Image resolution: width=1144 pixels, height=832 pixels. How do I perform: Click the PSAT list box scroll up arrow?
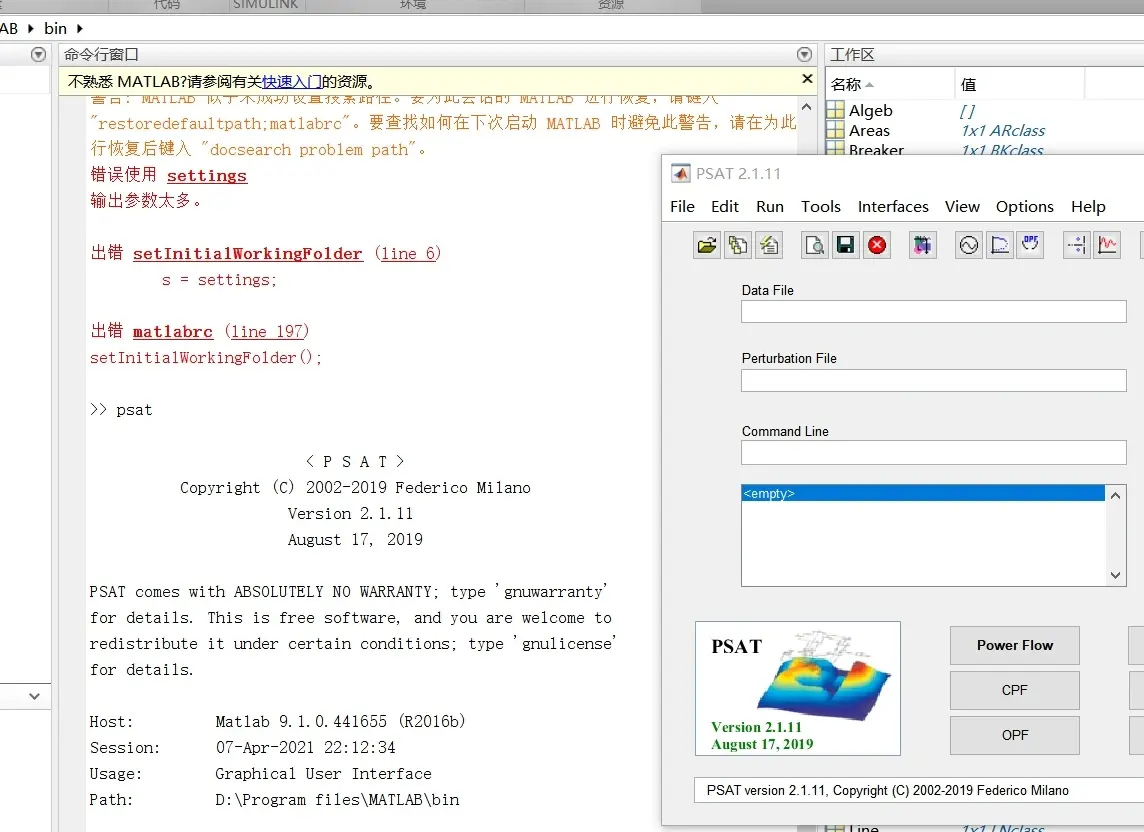click(x=1115, y=496)
